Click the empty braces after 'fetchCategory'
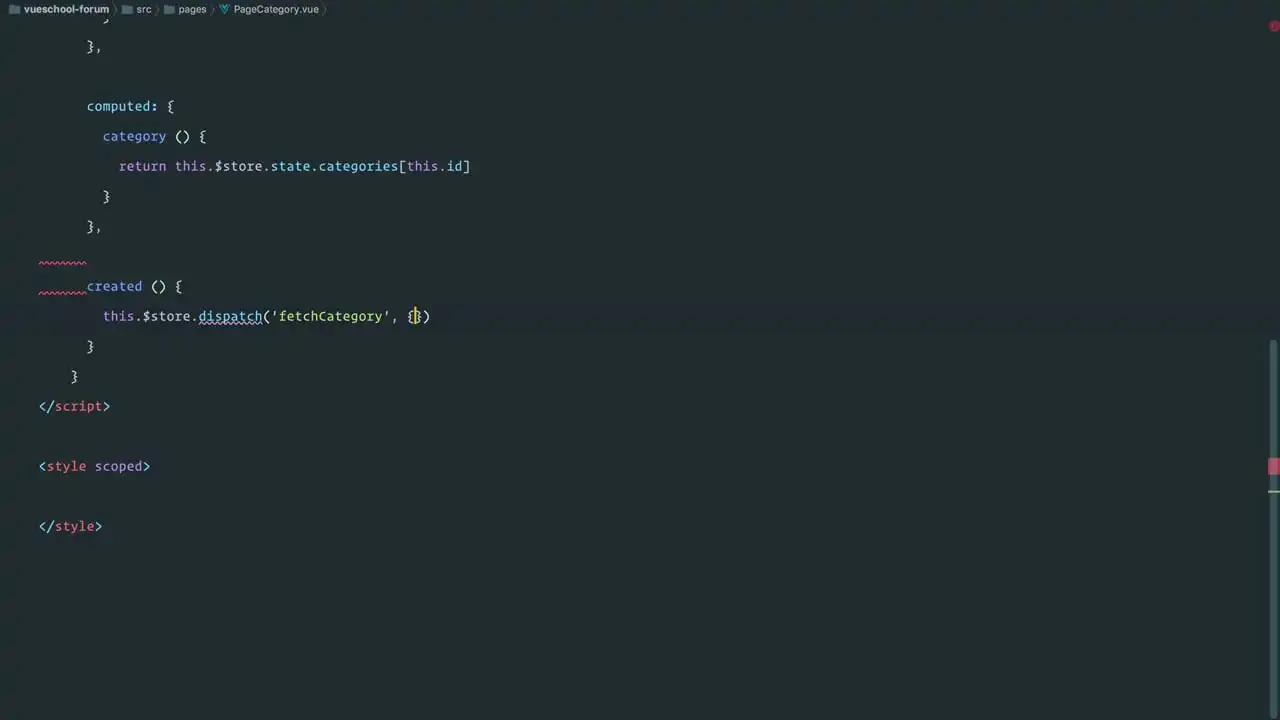 (414, 316)
